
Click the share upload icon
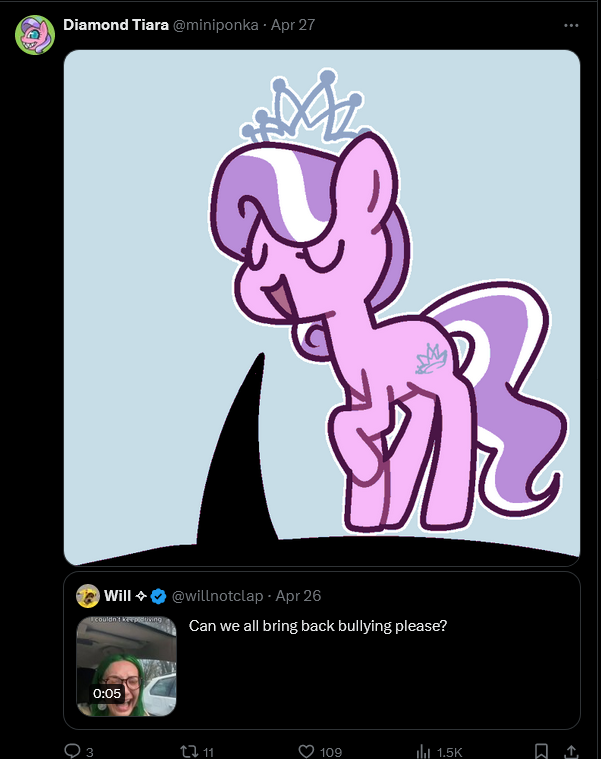(x=571, y=751)
